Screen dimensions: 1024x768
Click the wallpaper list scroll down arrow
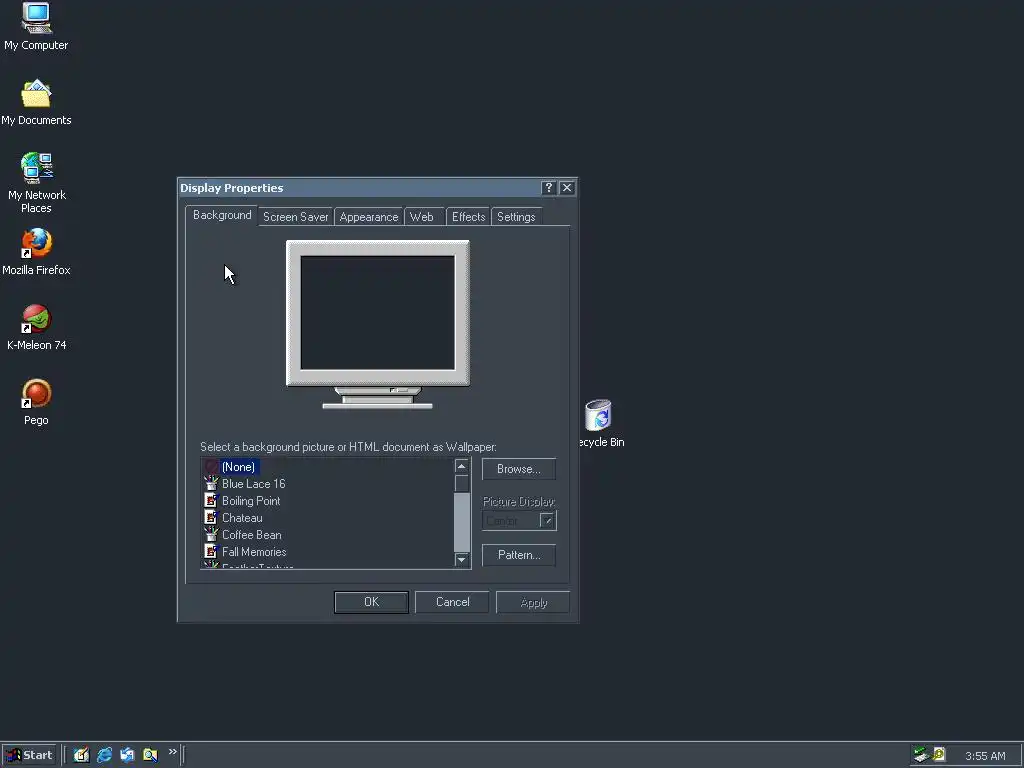[x=462, y=560]
